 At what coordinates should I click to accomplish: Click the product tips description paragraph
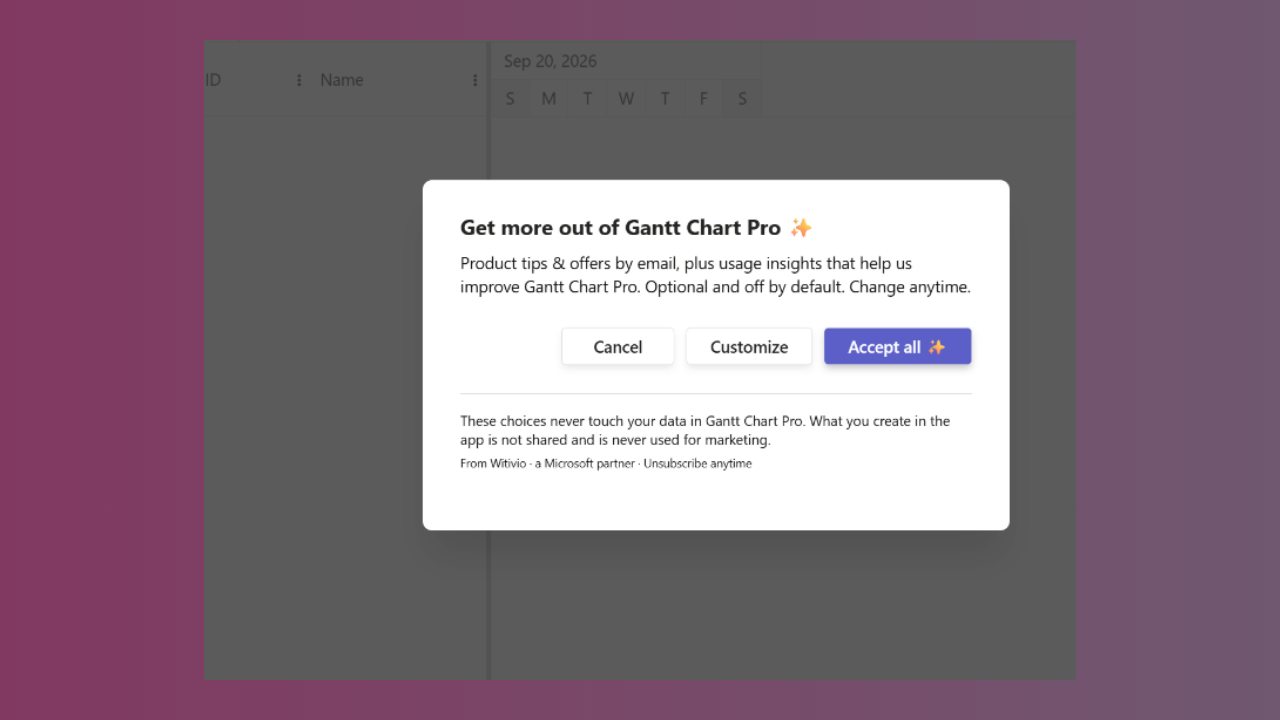(715, 275)
